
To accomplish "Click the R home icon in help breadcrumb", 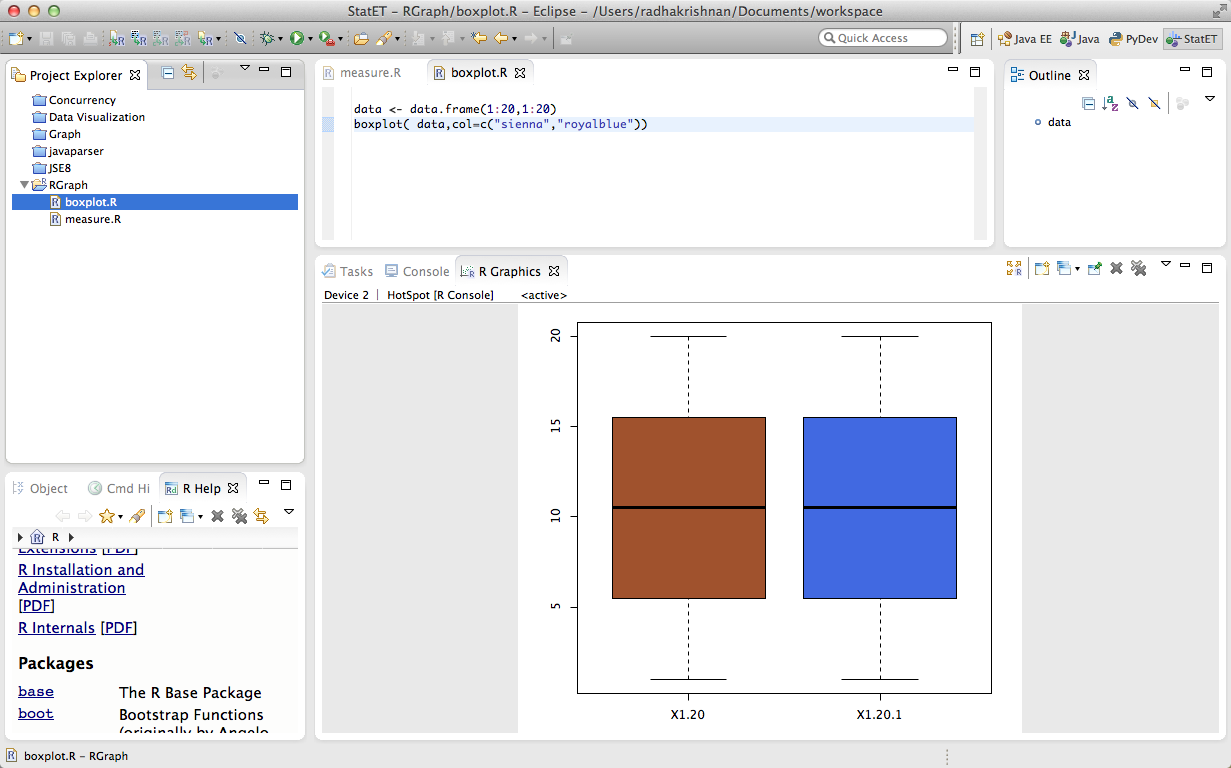I will (x=37, y=537).
